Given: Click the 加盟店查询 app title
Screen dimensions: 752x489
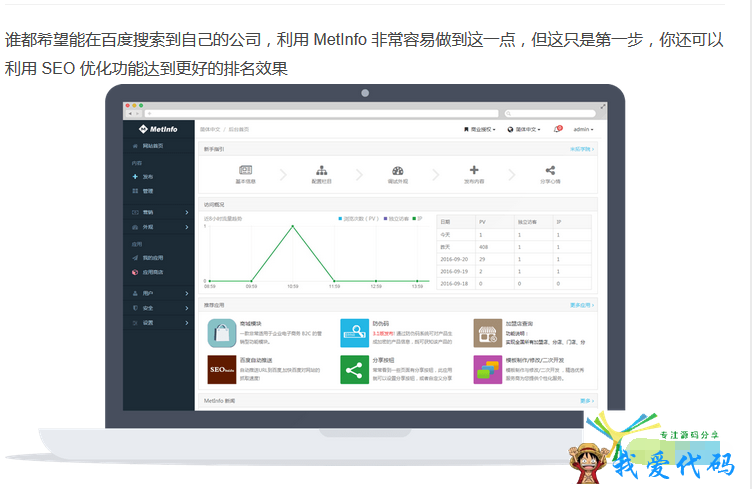Looking at the screenshot, I should click(x=519, y=324).
